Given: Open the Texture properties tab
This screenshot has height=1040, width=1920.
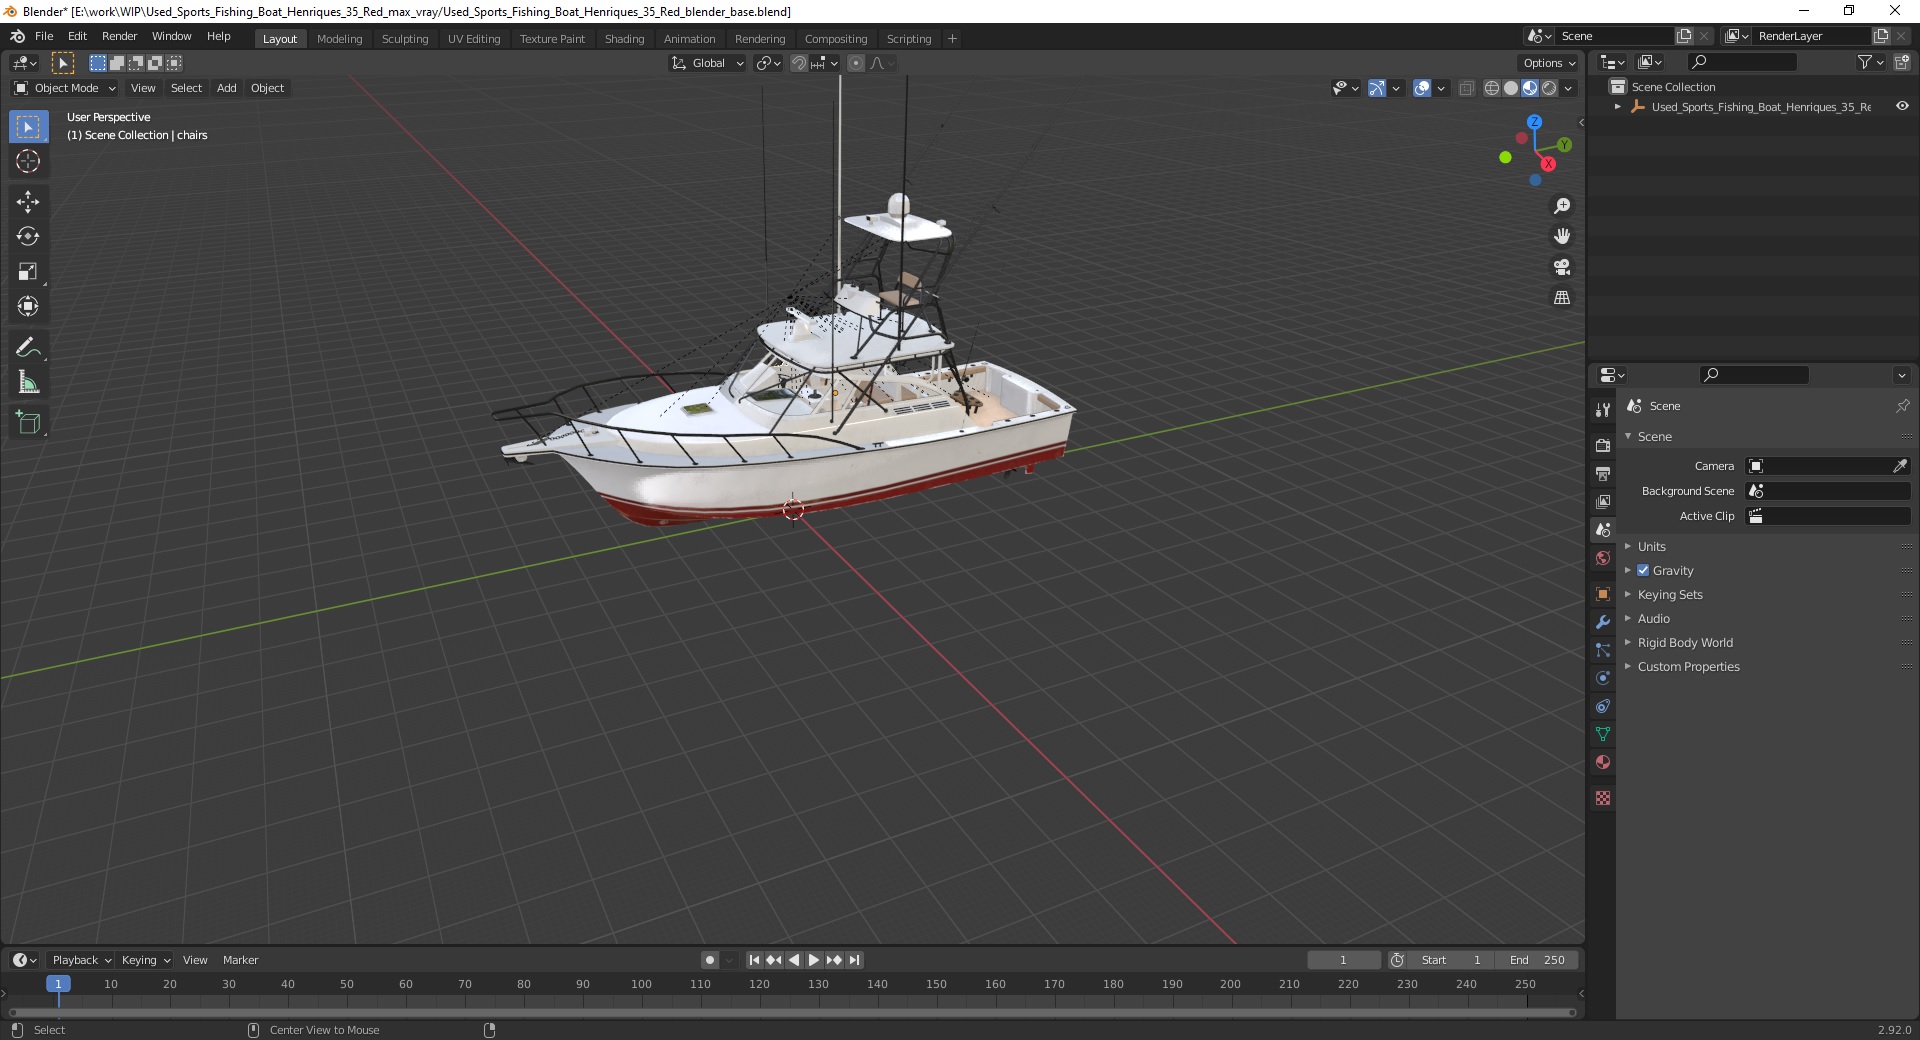Looking at the screenshot, I should (x=1603, y=798).
